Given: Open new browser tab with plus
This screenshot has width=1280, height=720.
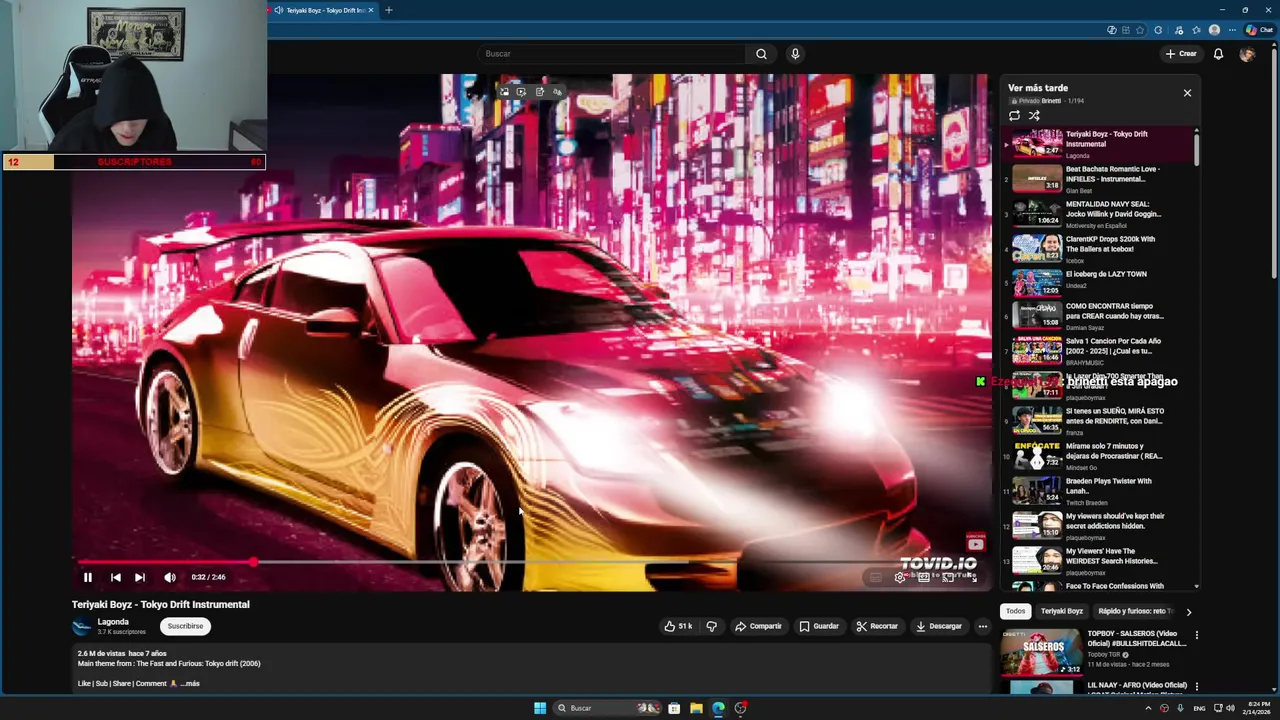Looking at the screenshot, I should pos(389,10).
